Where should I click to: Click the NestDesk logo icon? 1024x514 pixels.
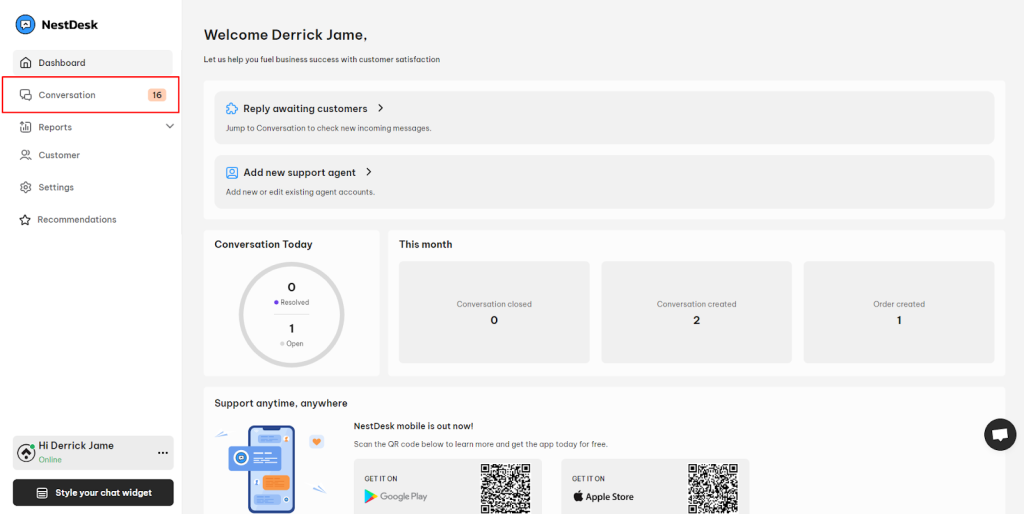coord(25,25)
